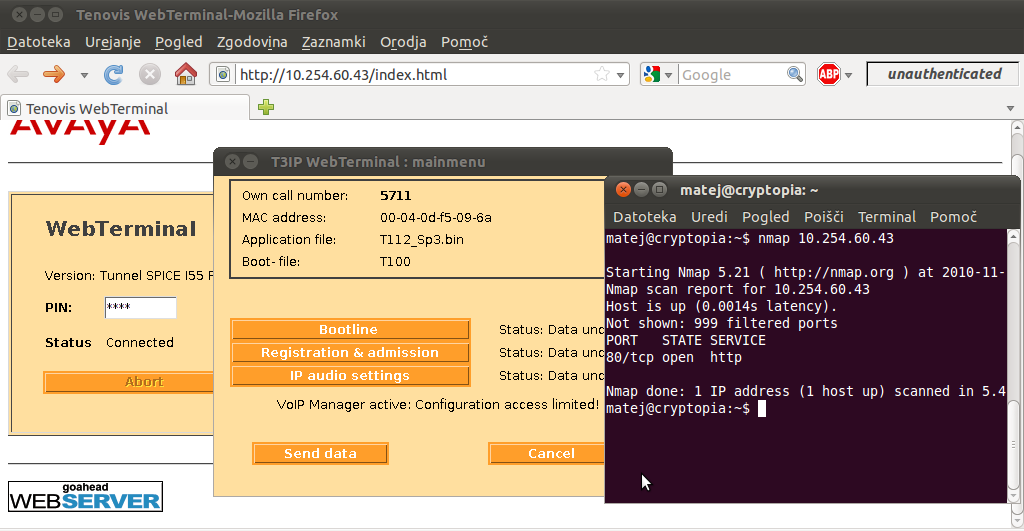Screen dimensions: 1024x531
Task: Click site identity icon in address bar
Action: pyautogui.click(x=223, y=74)
